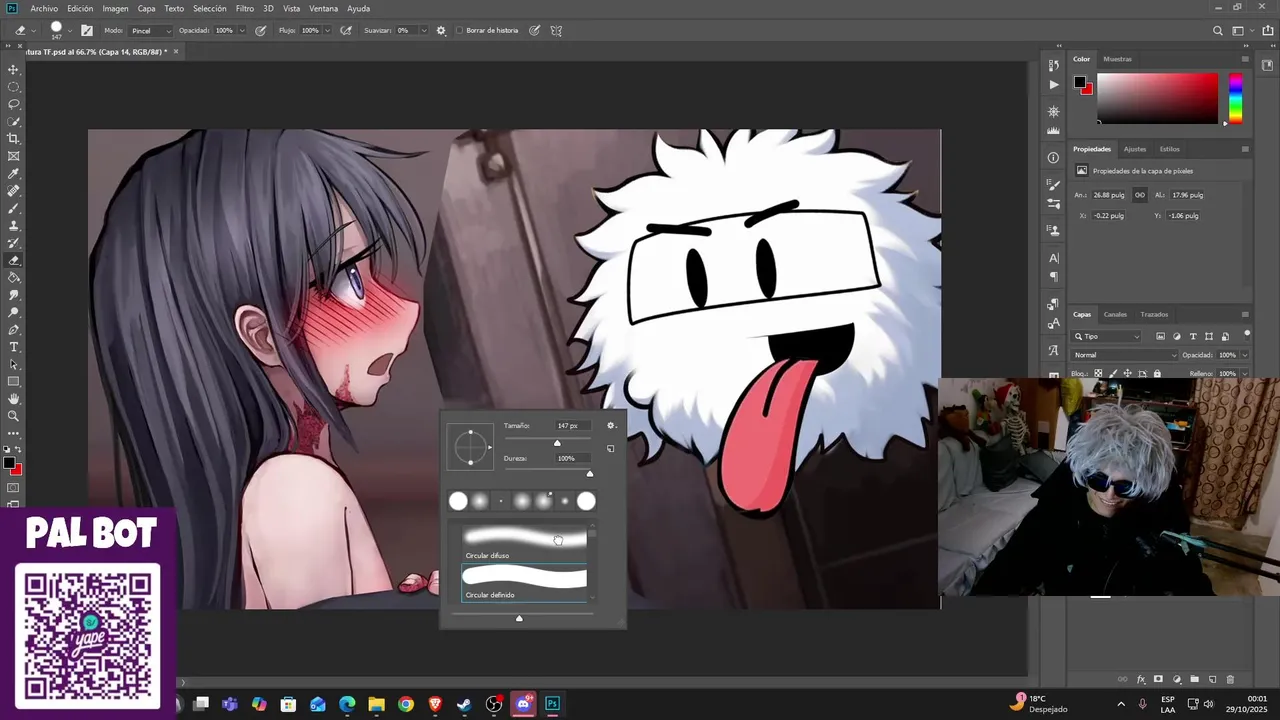Toggle link width and height
This screenshot has width=1280, height=720.
pyautogui.click(x=1140, y=195)
